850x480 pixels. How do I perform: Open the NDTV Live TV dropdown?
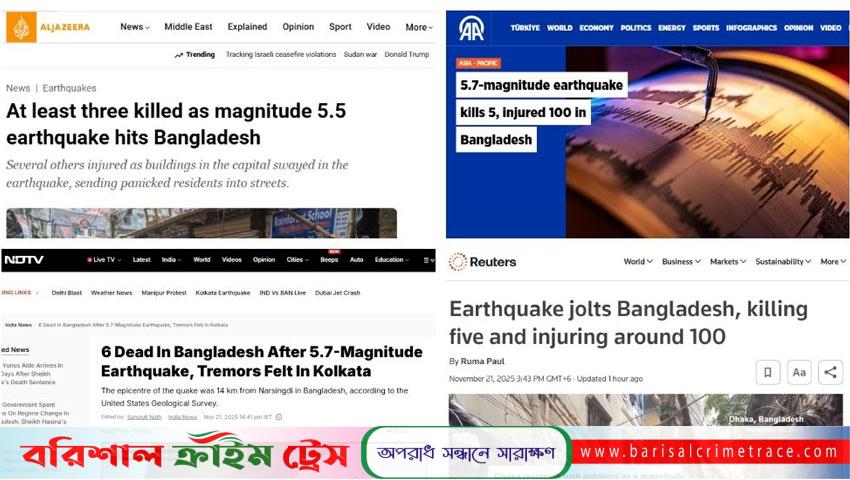click(104, 260)
